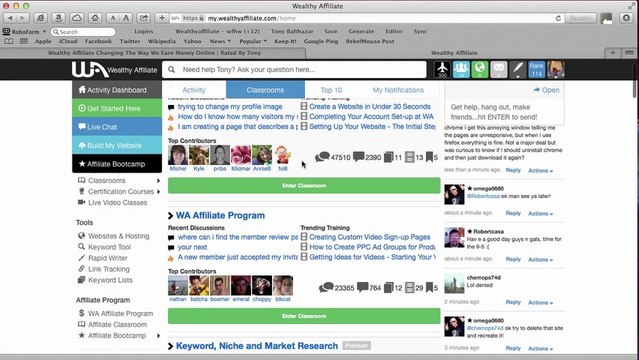Open the network people icon in header

coord(461,69)
